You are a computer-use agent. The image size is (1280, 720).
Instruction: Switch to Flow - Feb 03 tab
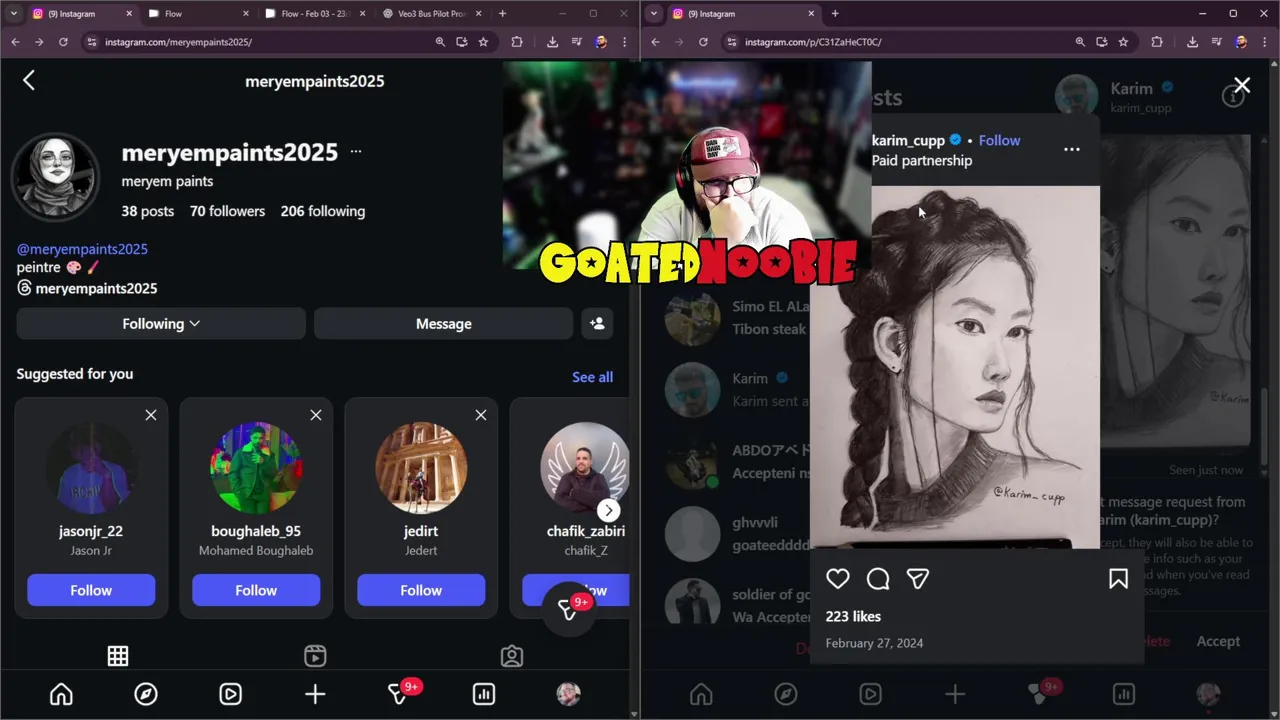click(x=315, y=14)
